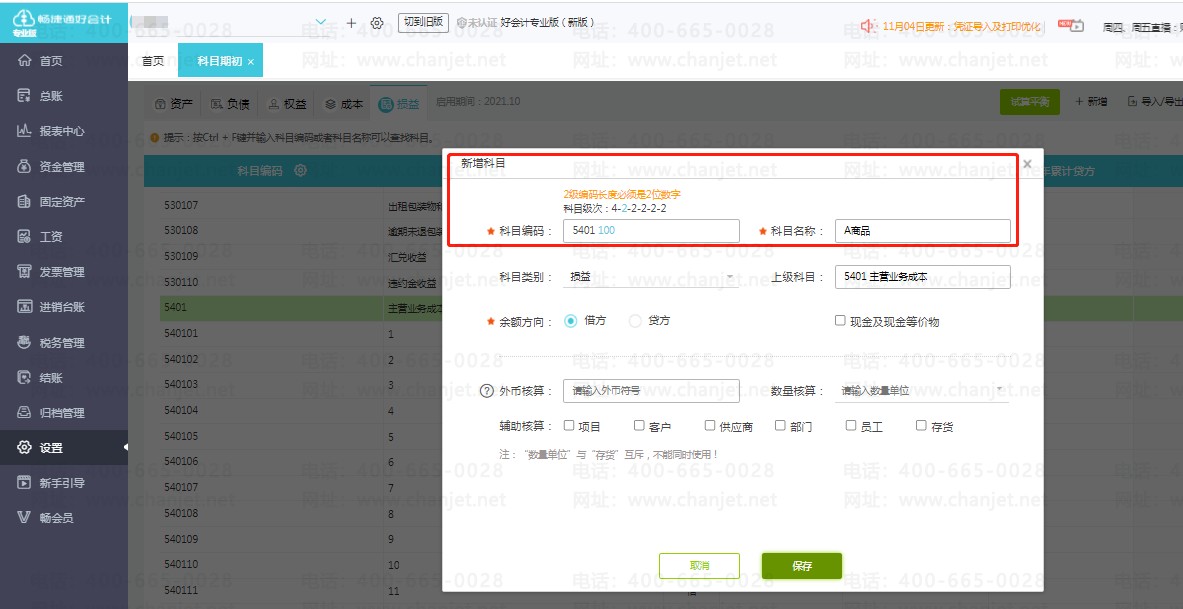Open 税务管理 in the sidebar

(x=62, y=343)
